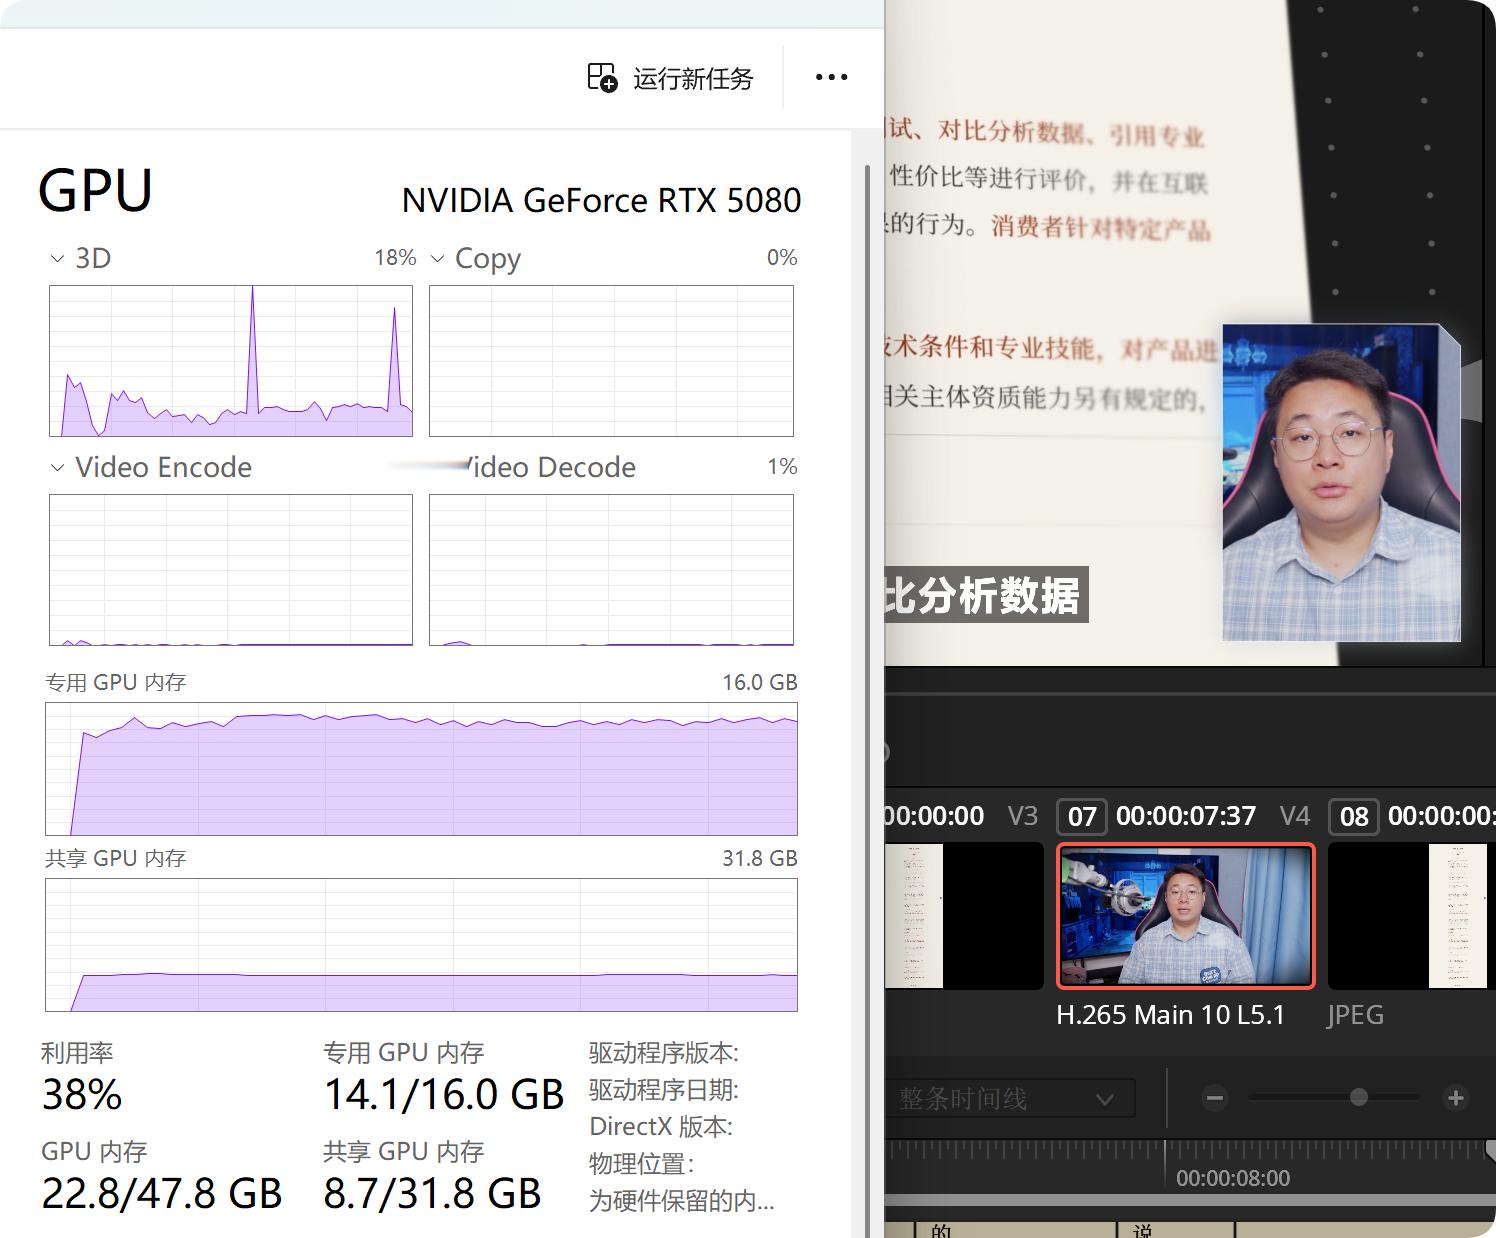Click the Video Decode usage graph
Viewport: 1496px width, 1238px height.
[611, 570]
